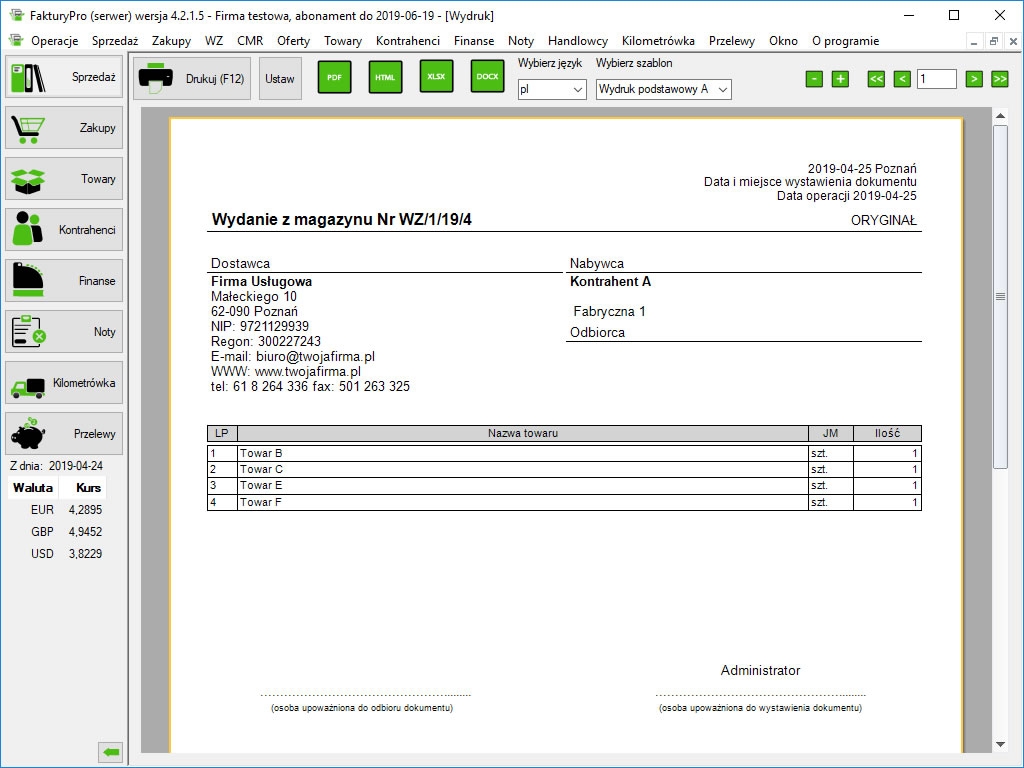Zoom in with the plus button
This screenshot has height=768, width=1024.
tap(840, 79)
